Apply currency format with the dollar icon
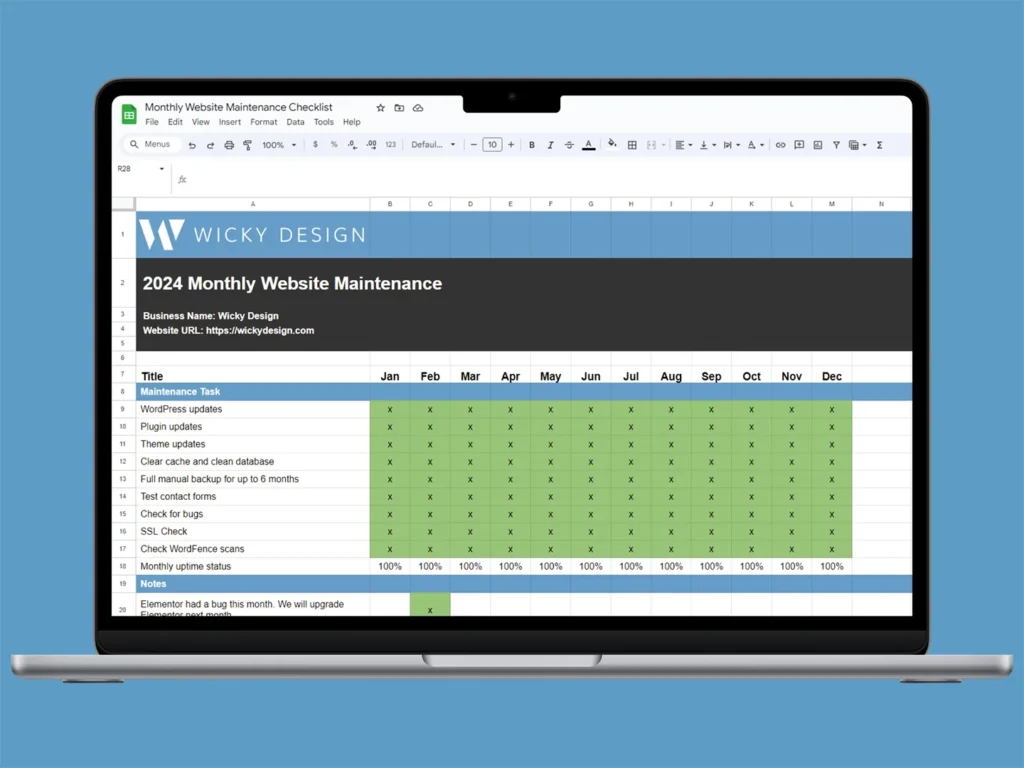 [x=314, y=144]
